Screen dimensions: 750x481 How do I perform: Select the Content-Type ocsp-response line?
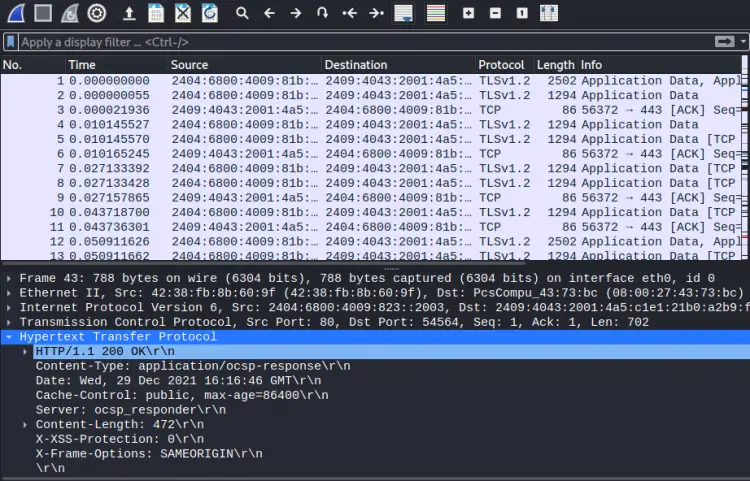193,366
